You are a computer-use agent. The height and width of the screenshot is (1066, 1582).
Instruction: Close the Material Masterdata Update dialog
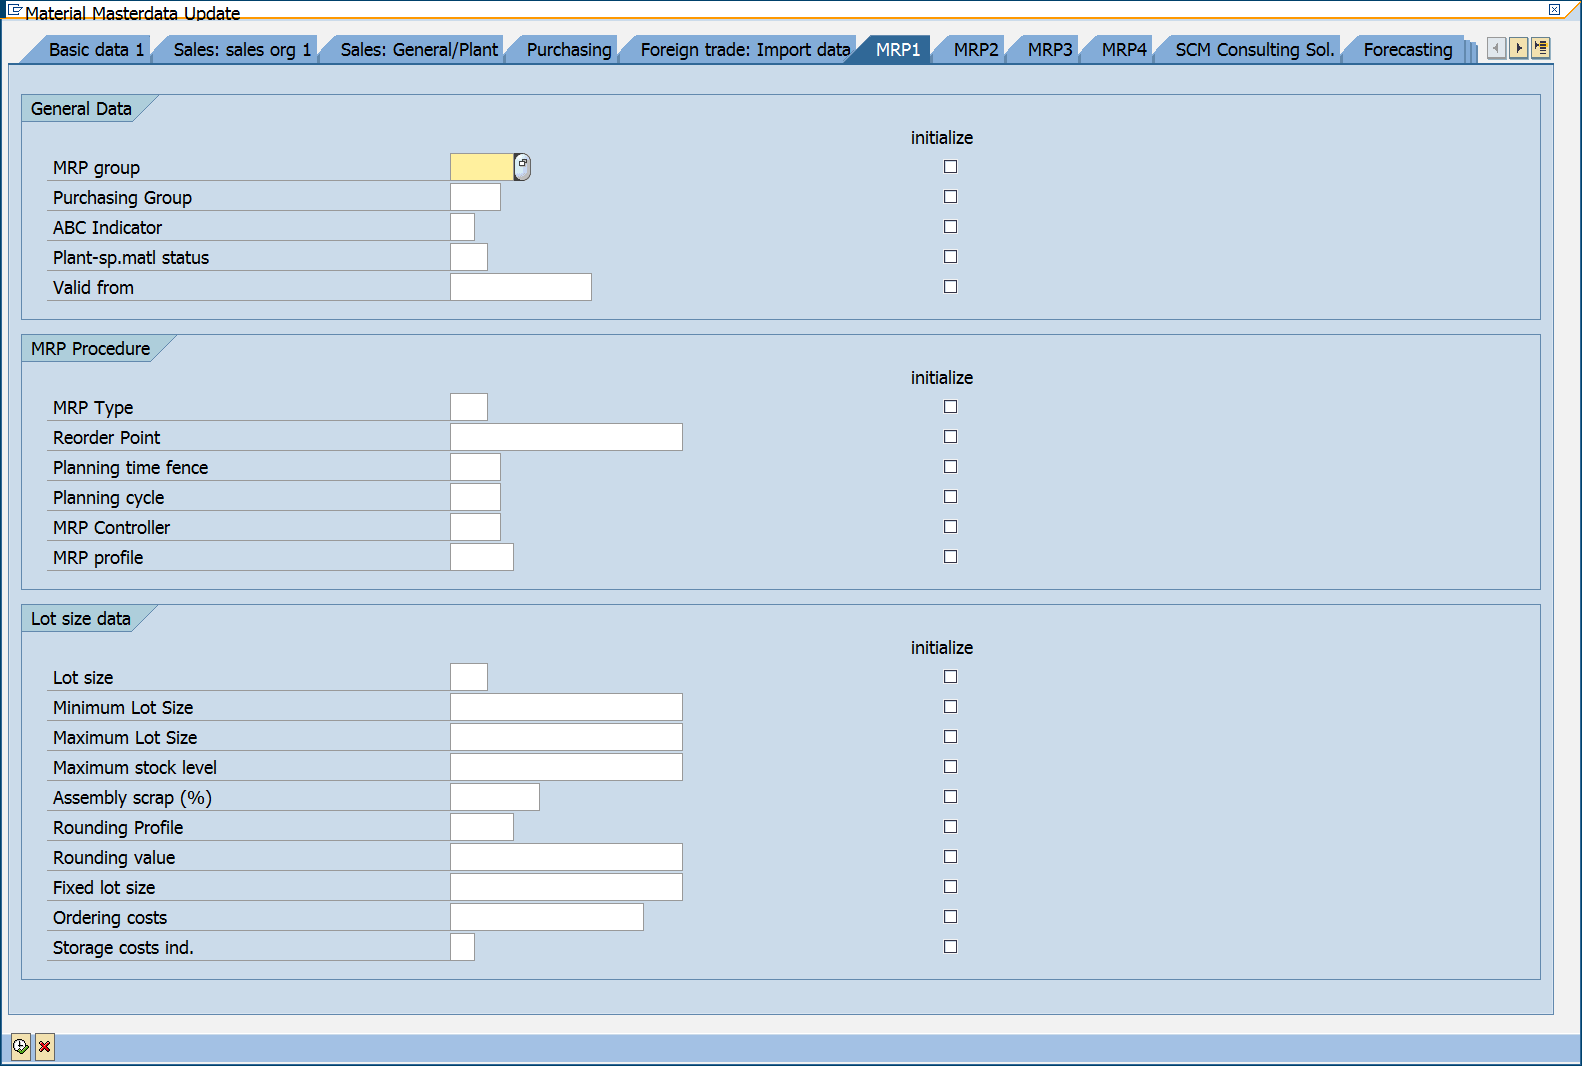[1554, 10]
